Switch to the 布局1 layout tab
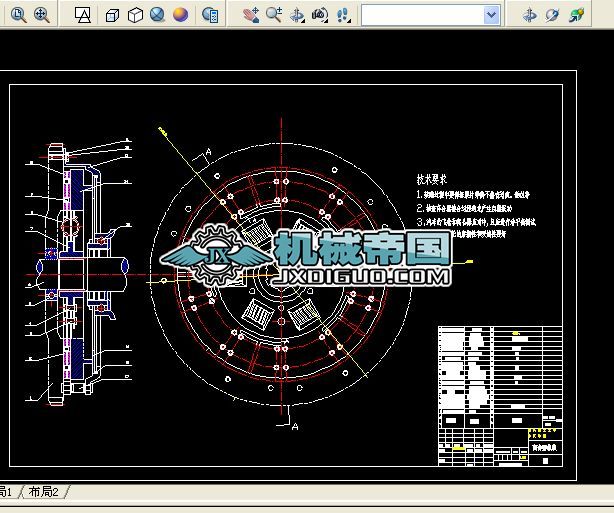 click(x=5, y=491)
